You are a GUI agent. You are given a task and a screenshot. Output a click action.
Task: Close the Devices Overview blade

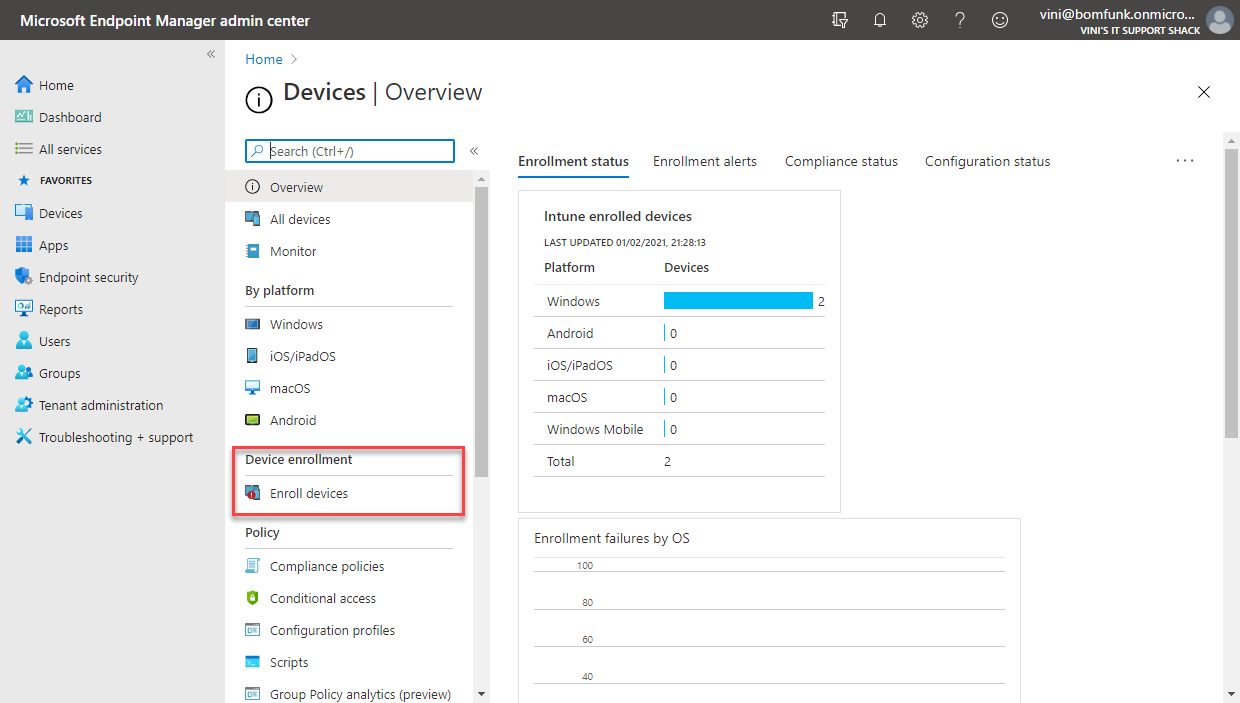click(1204, 92)
